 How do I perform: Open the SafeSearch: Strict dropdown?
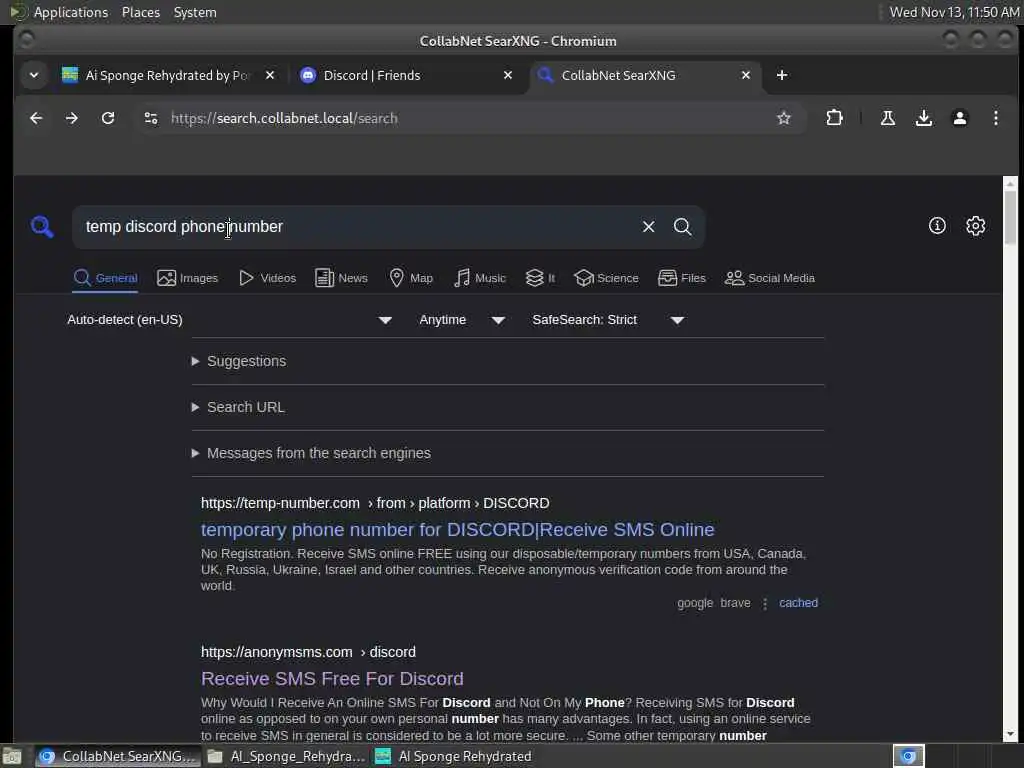coord(608,320)
